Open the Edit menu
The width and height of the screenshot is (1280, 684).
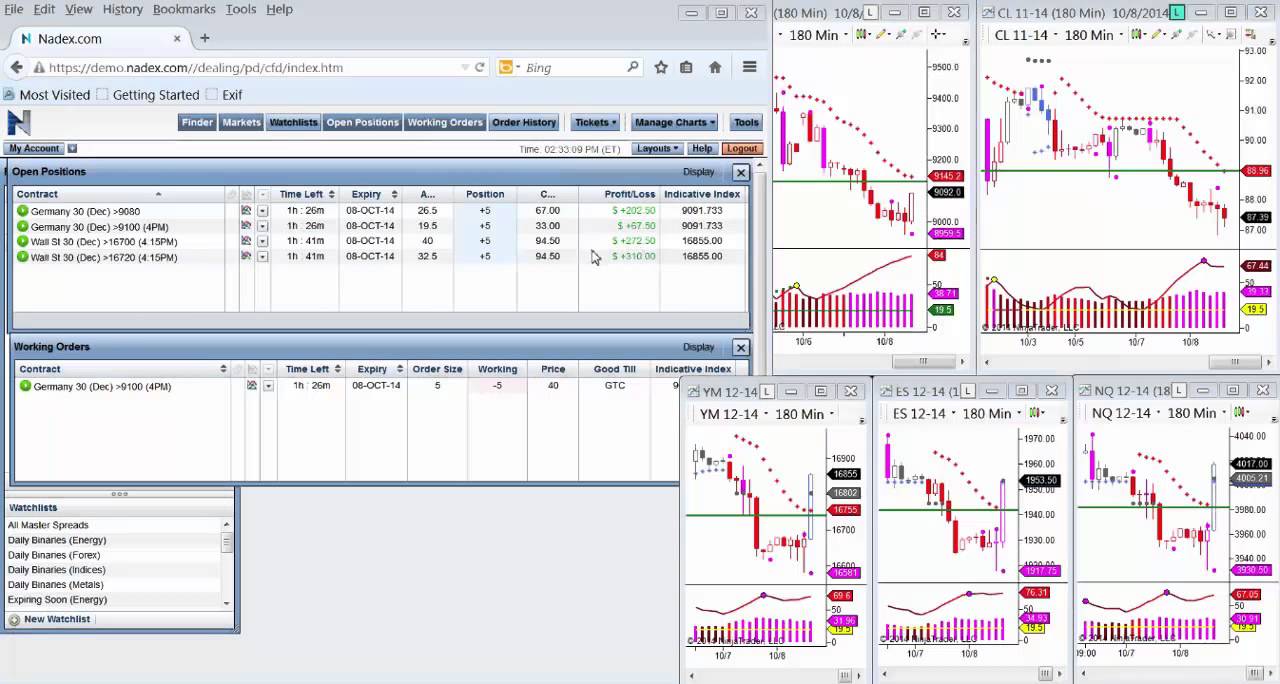45,9
